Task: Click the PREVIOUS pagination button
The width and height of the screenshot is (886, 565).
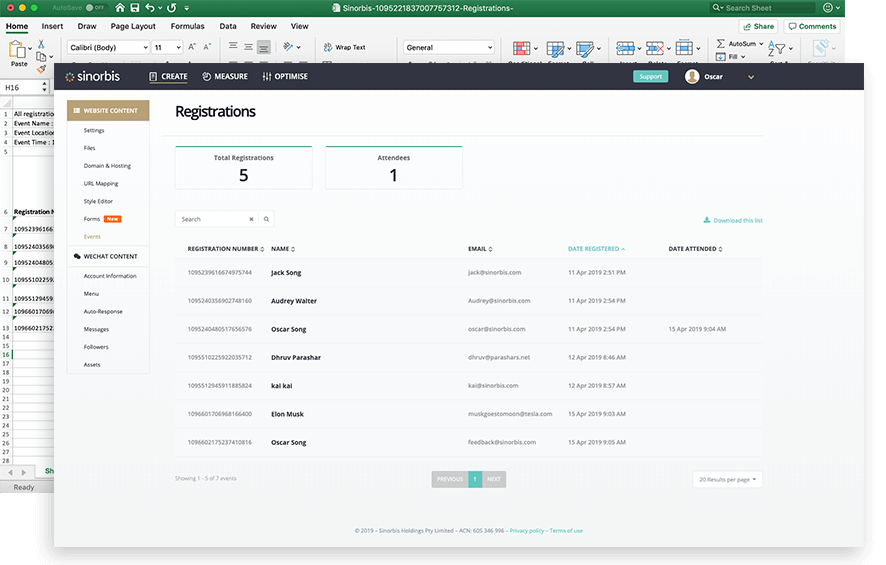Action: pos(450,479)
